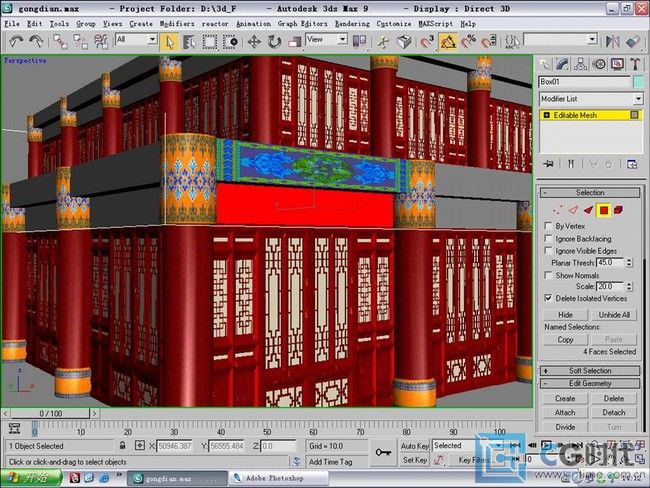650x488 pixels.
Task: Click the Attach button
Action: (x=565, y=413)
